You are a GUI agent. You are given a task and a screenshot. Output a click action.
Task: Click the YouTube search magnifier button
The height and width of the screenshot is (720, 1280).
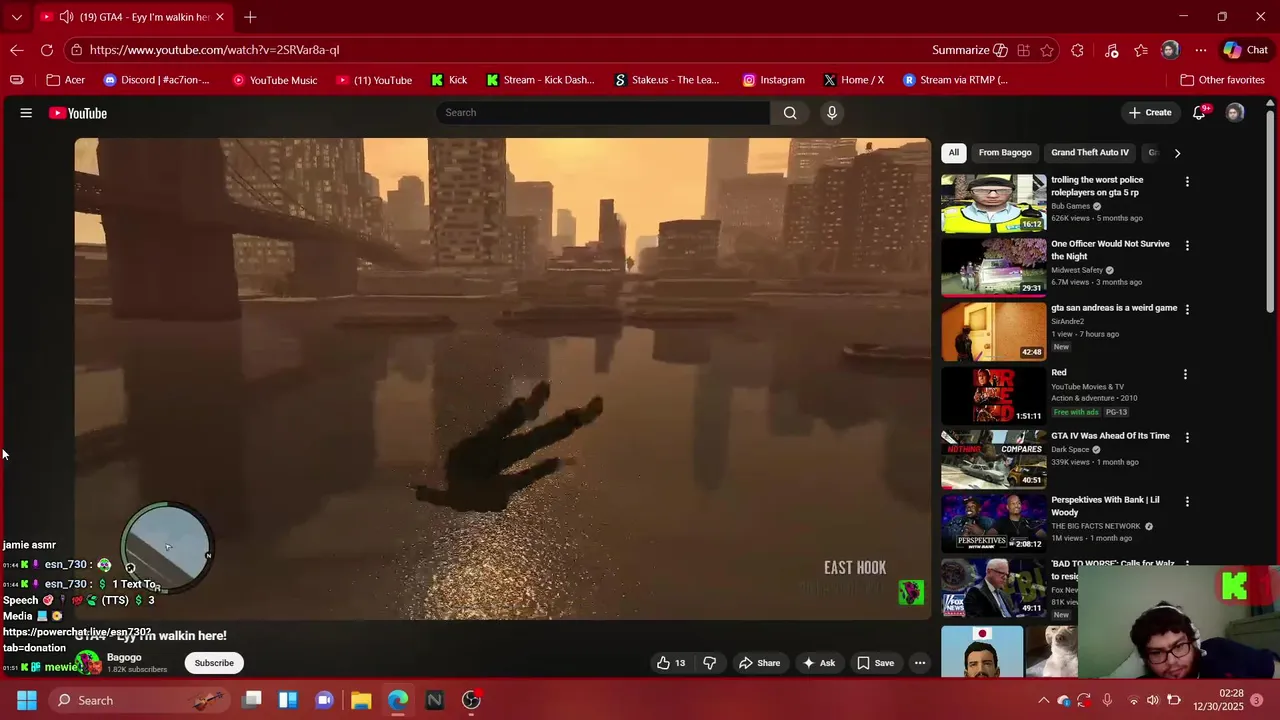(x=790, y=113)
